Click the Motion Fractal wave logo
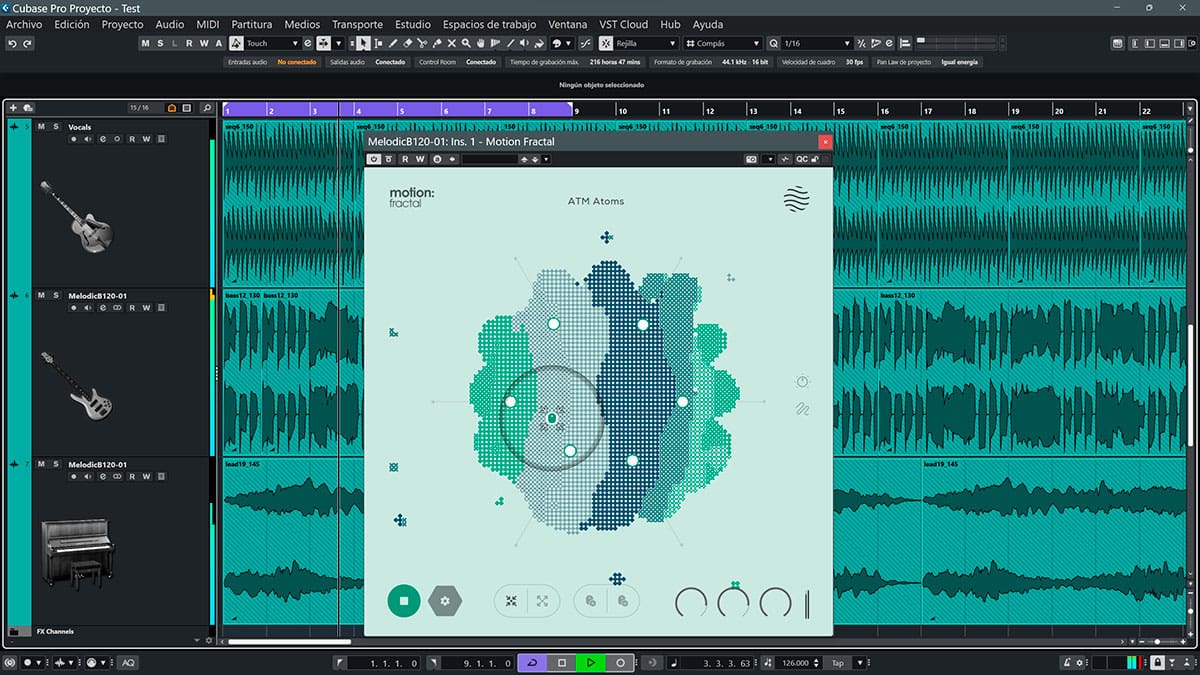Viewport: 1200px width, 675px height. (797, 198)
